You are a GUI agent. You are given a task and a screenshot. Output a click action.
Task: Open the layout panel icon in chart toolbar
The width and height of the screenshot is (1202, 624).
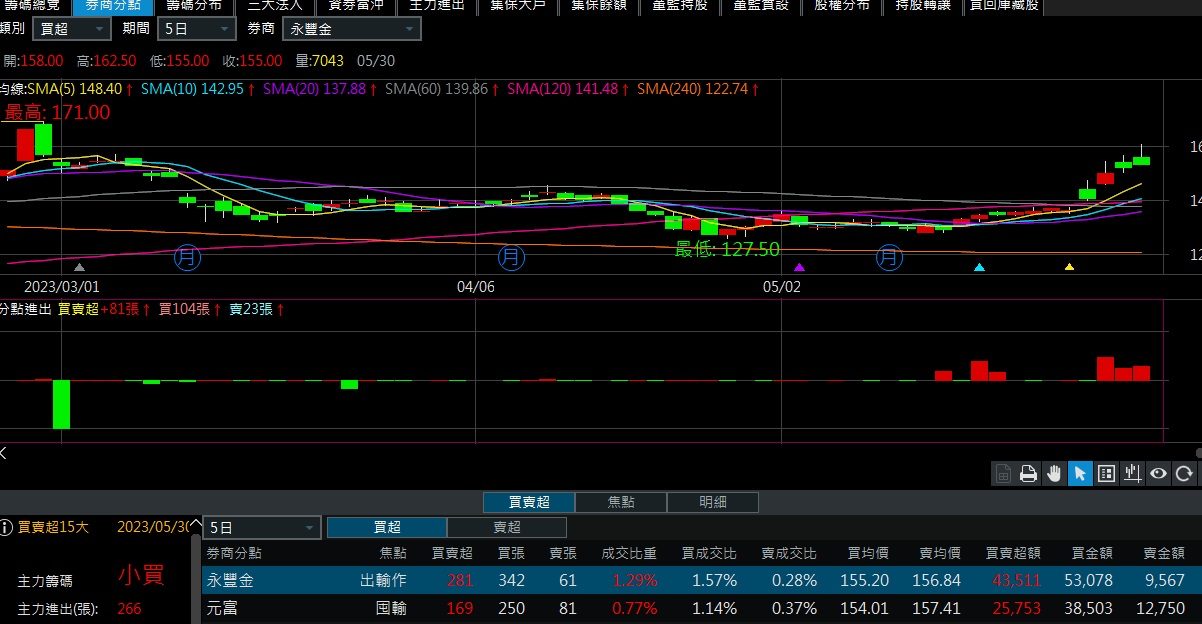click(x=1106, y=474)
